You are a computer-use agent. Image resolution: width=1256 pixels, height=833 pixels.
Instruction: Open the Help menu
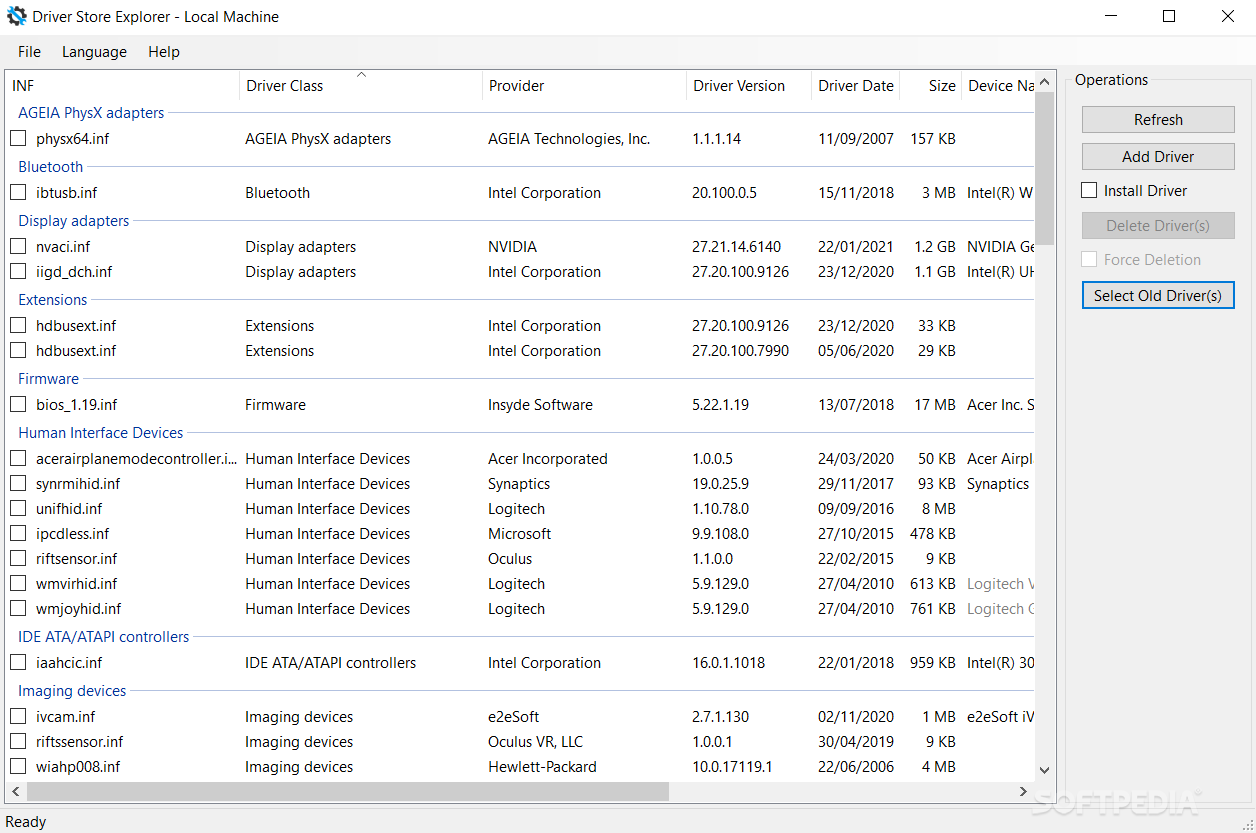pyautogui.click(x=164, y=52)
